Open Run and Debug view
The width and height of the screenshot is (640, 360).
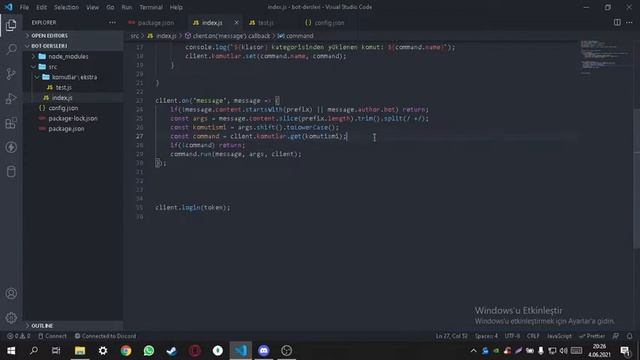11,98
